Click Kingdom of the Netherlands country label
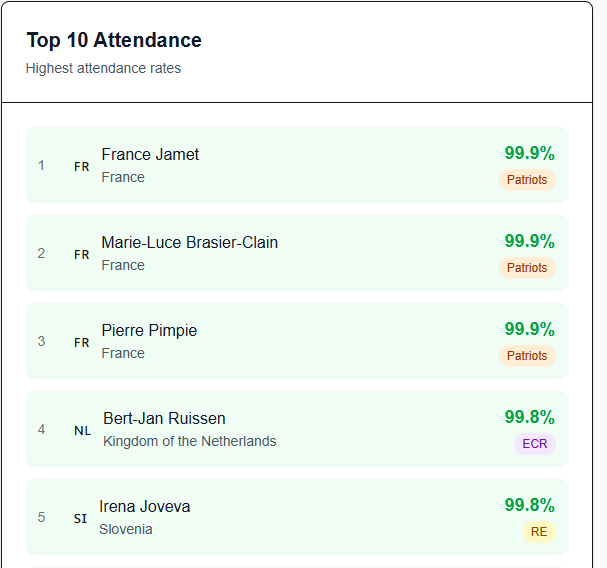This screenshot has width=607, height=568. [x=189, y=441]
